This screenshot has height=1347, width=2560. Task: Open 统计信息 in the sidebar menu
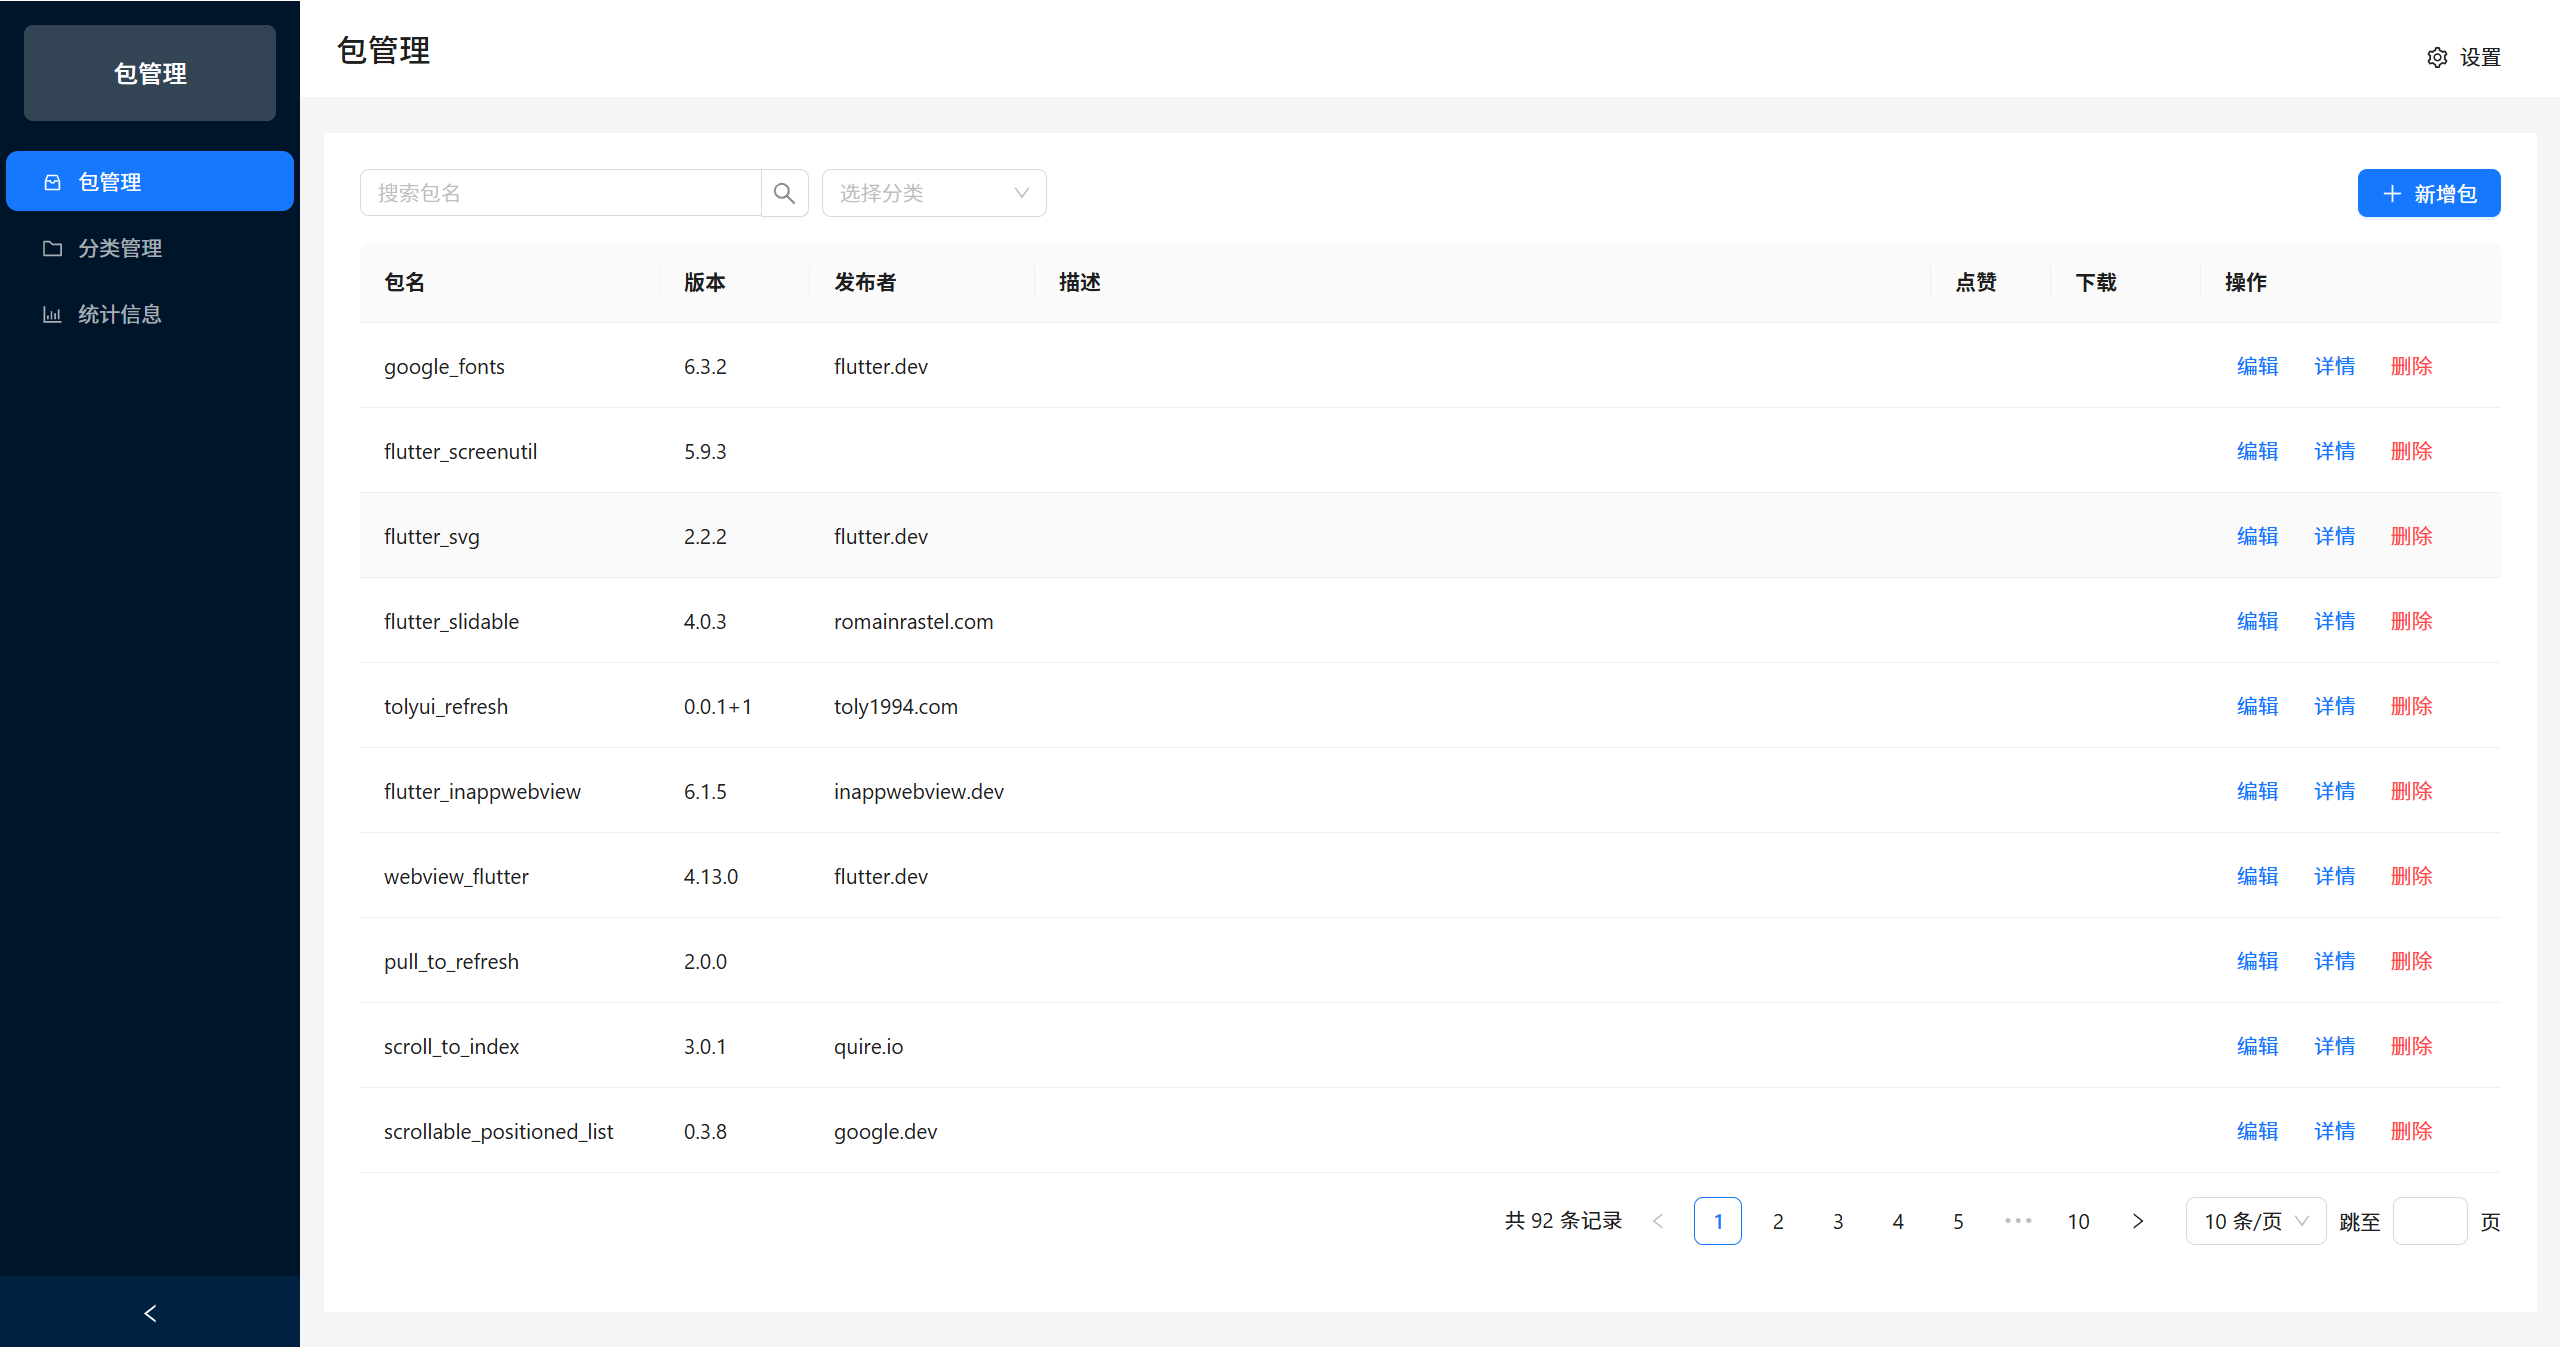coord(120,314)
